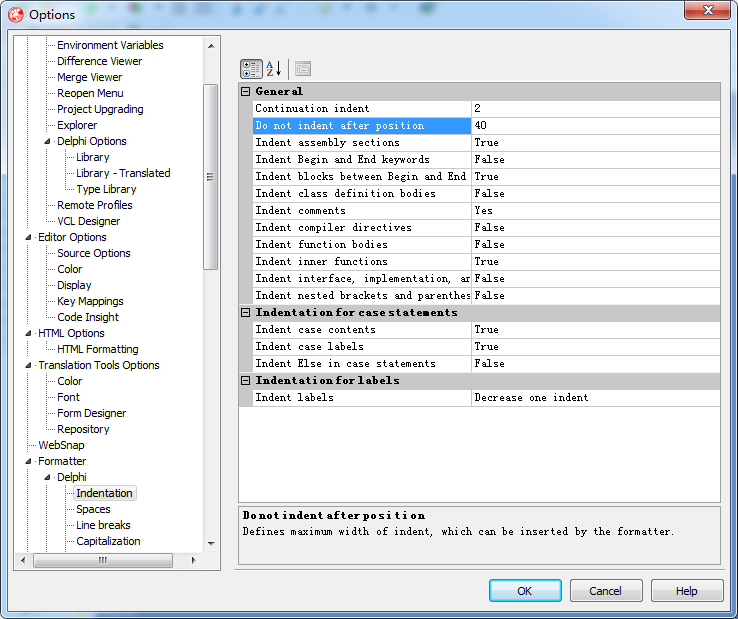This screenshot has height=619, width=738.
Task: Click the Categorized view icon in the property toolbar
Action: point(251,69)
